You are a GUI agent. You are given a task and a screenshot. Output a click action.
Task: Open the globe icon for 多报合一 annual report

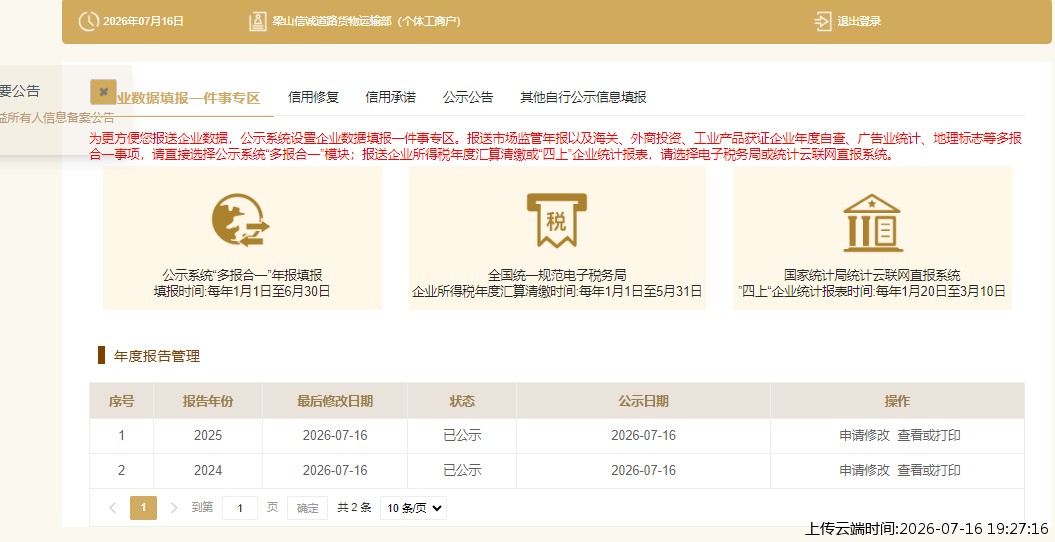241,221
